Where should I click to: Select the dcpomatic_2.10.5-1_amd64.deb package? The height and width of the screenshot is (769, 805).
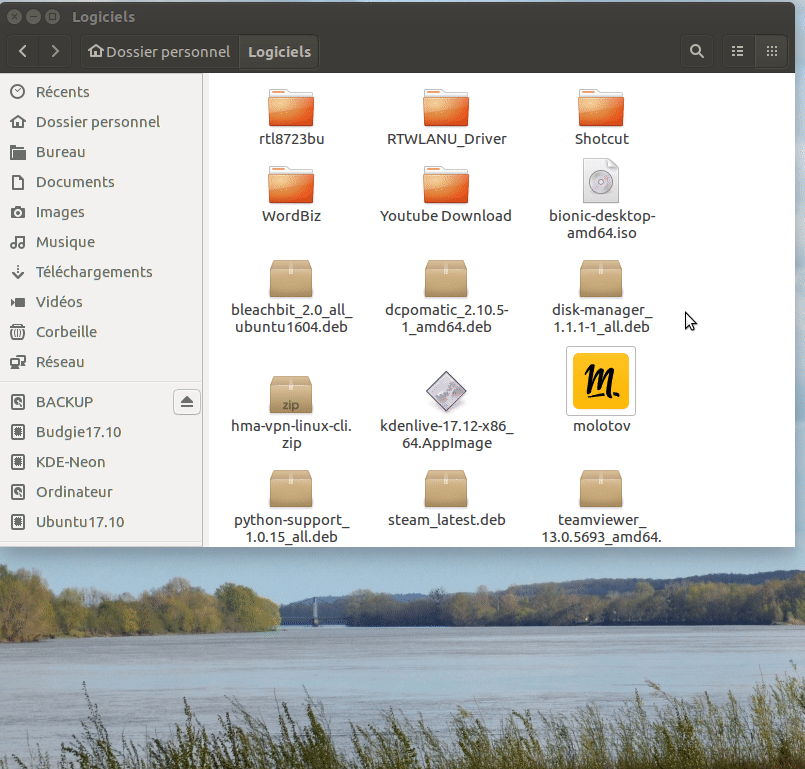coord(446,297)
